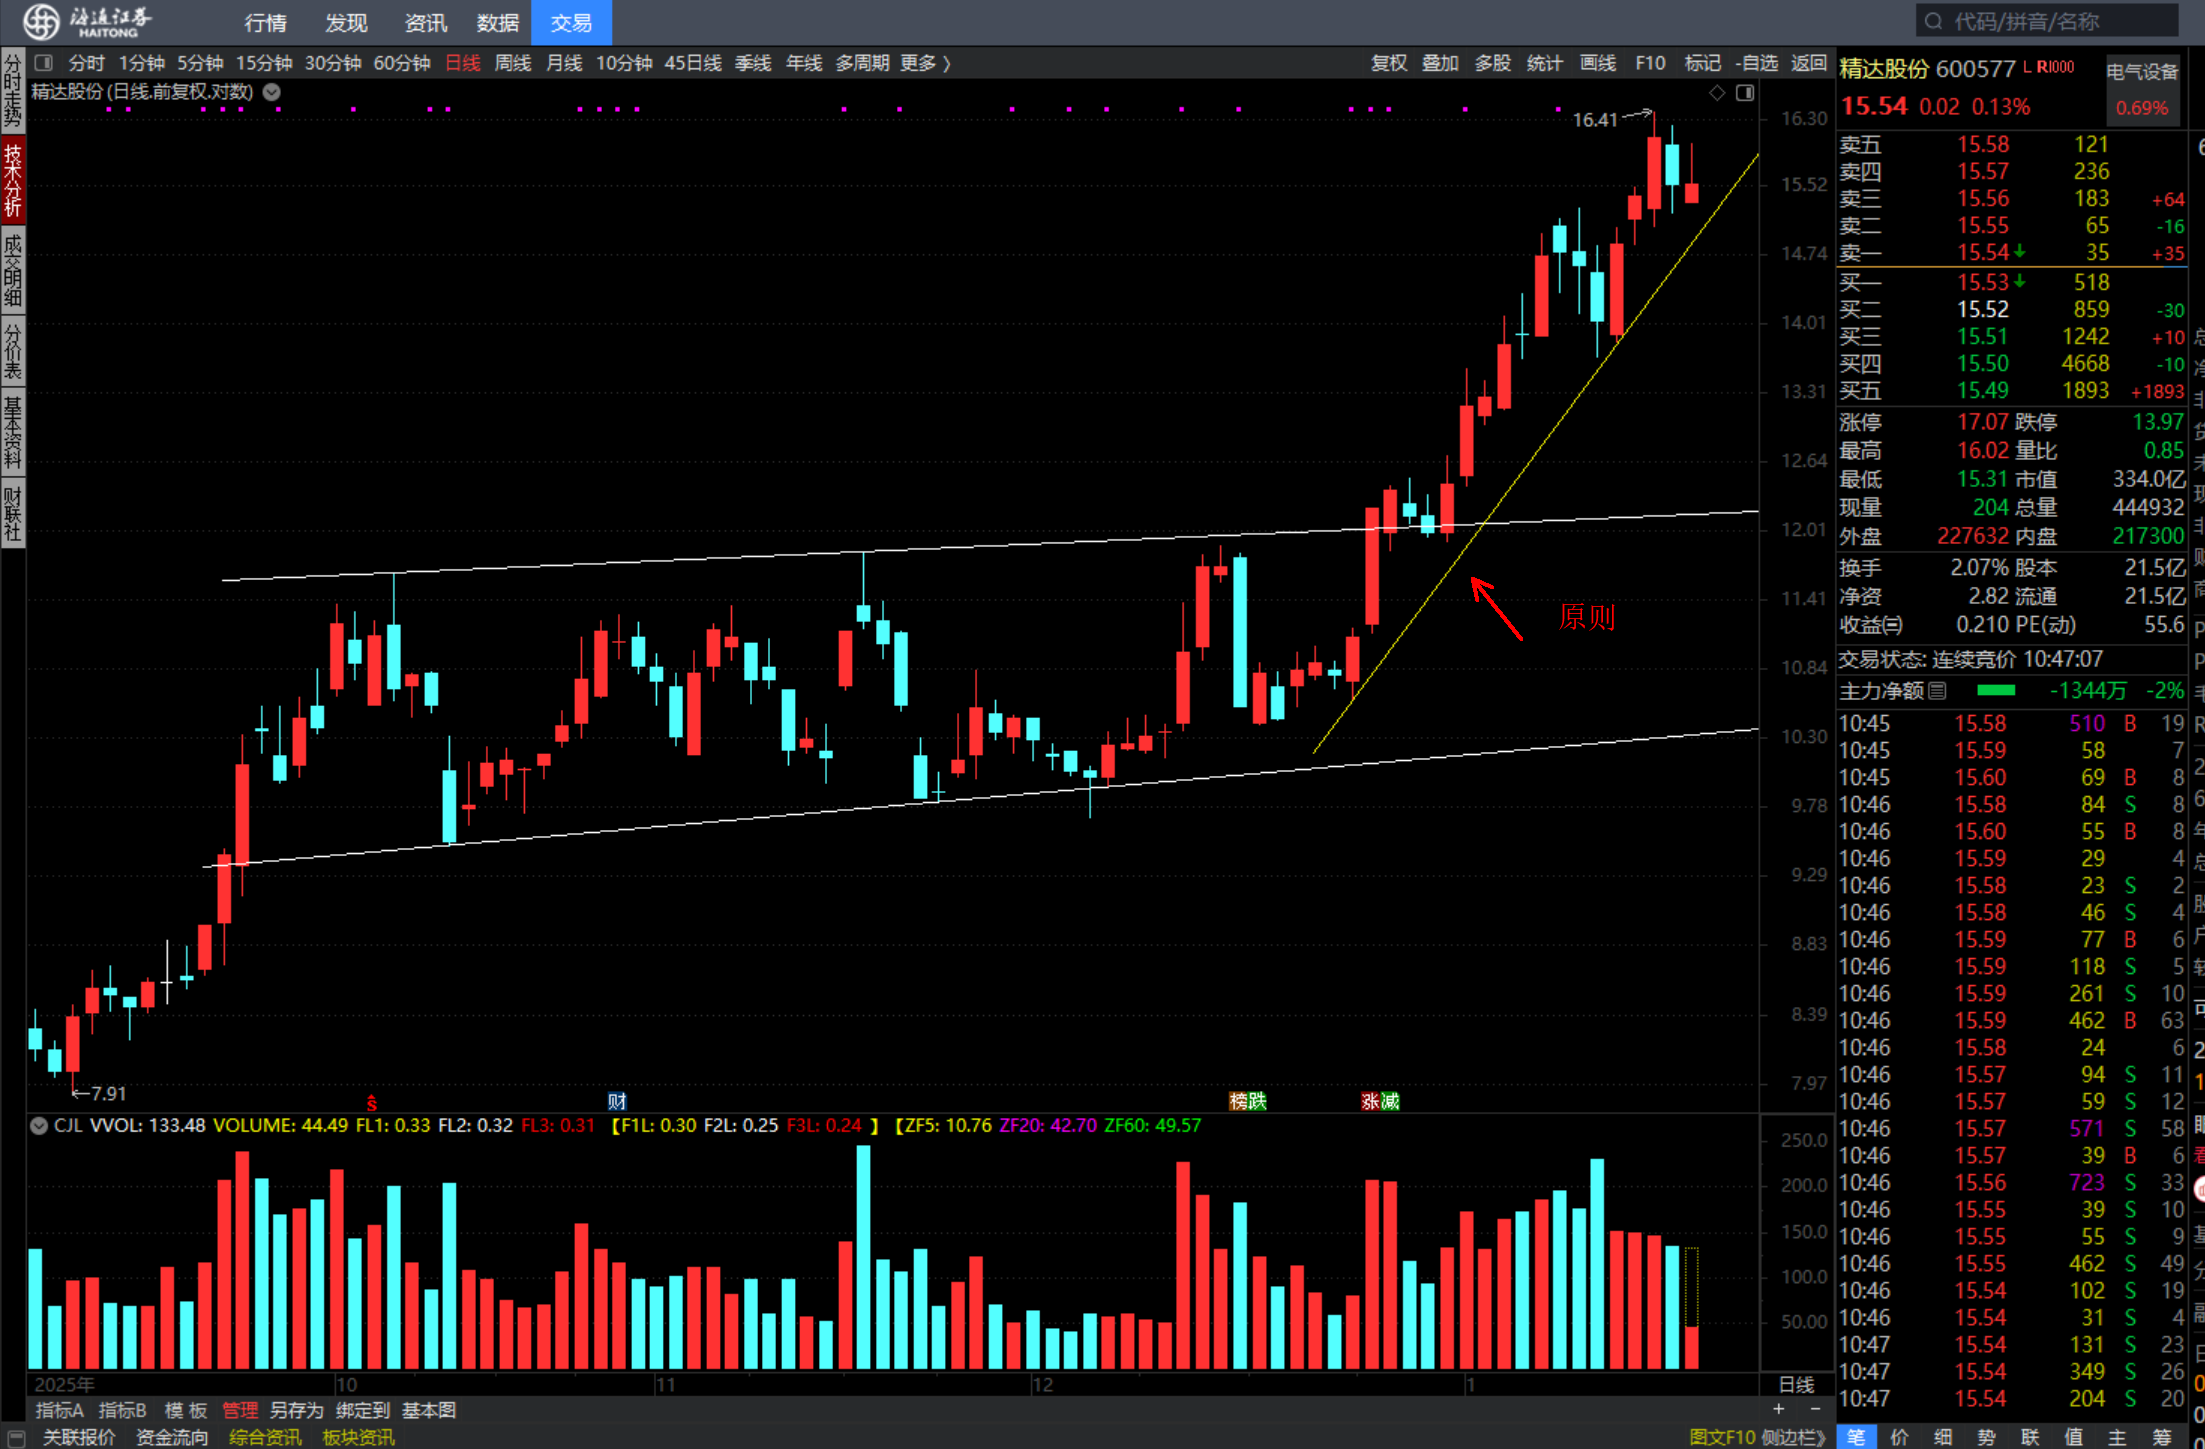Viewport: 2205px width, 1449px height.
Task: Toggle the chart layout icon at the top right of the chart
Action: pyautogui.click(x=1745, y=93)
